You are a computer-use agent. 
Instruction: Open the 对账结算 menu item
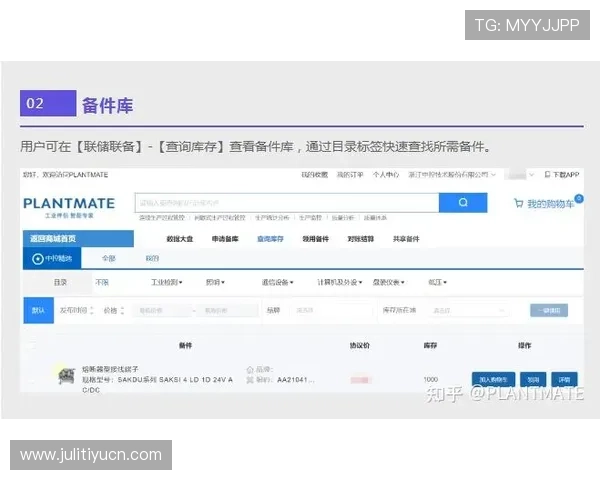click(x=360, y=239)
